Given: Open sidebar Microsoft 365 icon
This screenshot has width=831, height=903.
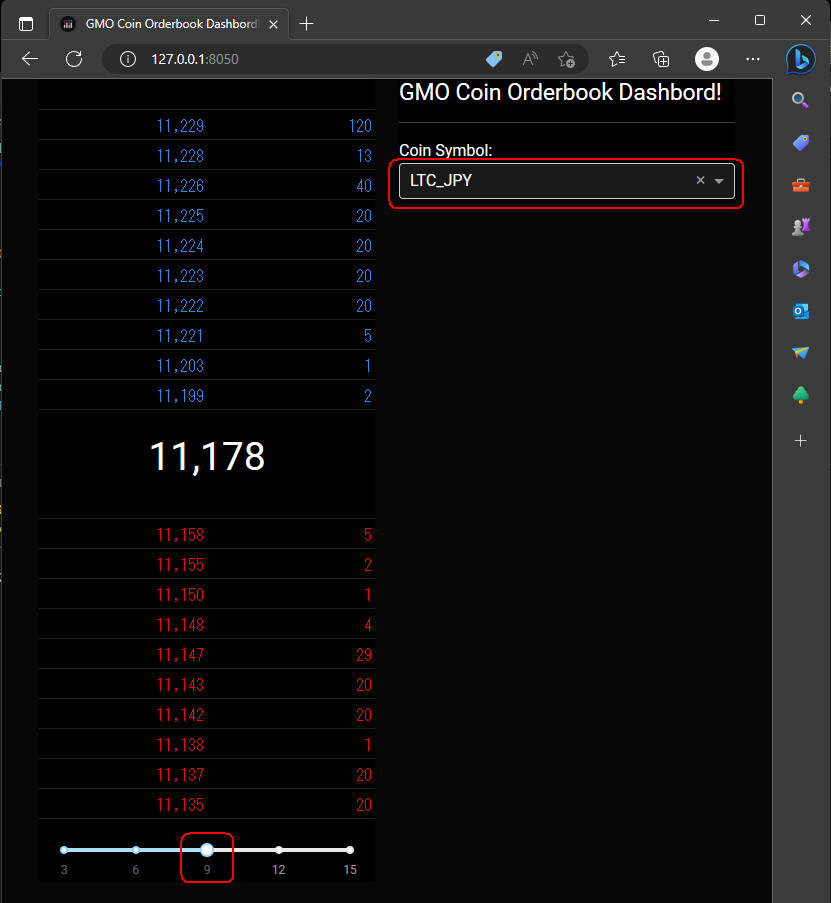Looking at the screenshot, I should [800, 269].
